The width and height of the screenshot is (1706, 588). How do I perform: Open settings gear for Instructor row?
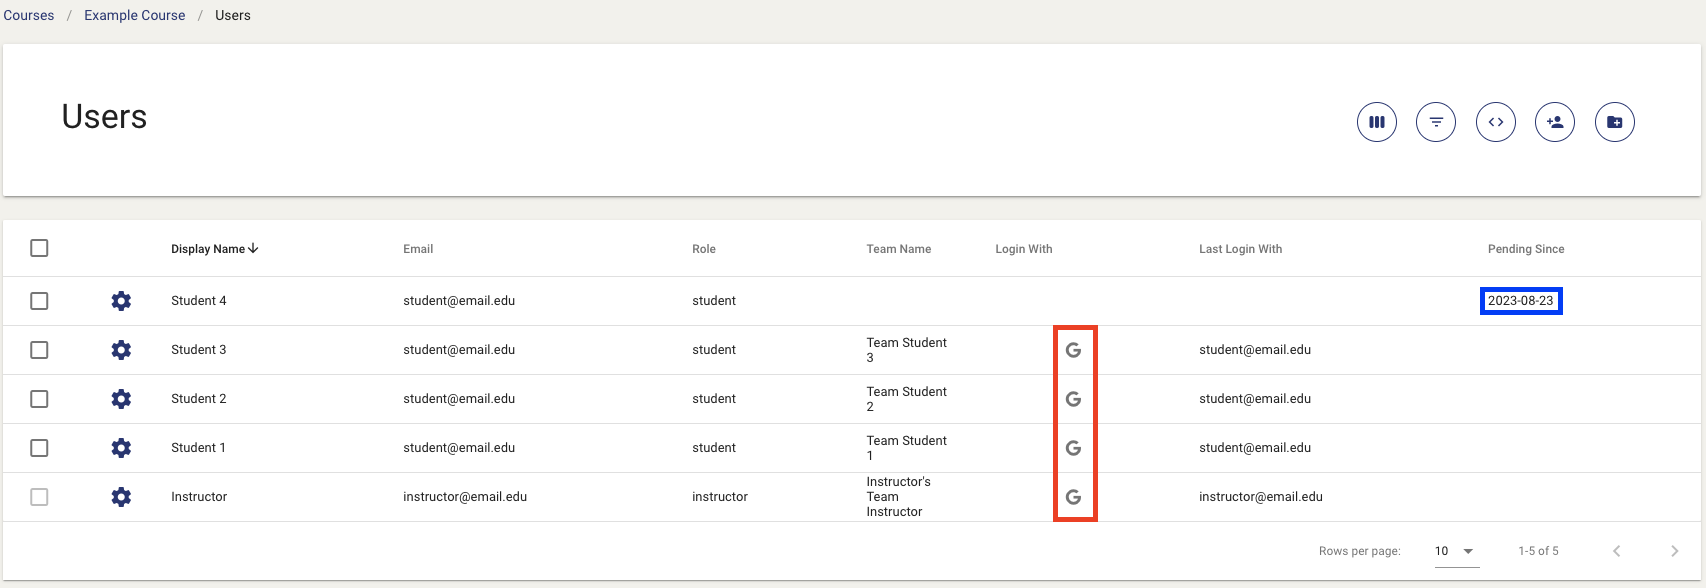coord(121,497)
